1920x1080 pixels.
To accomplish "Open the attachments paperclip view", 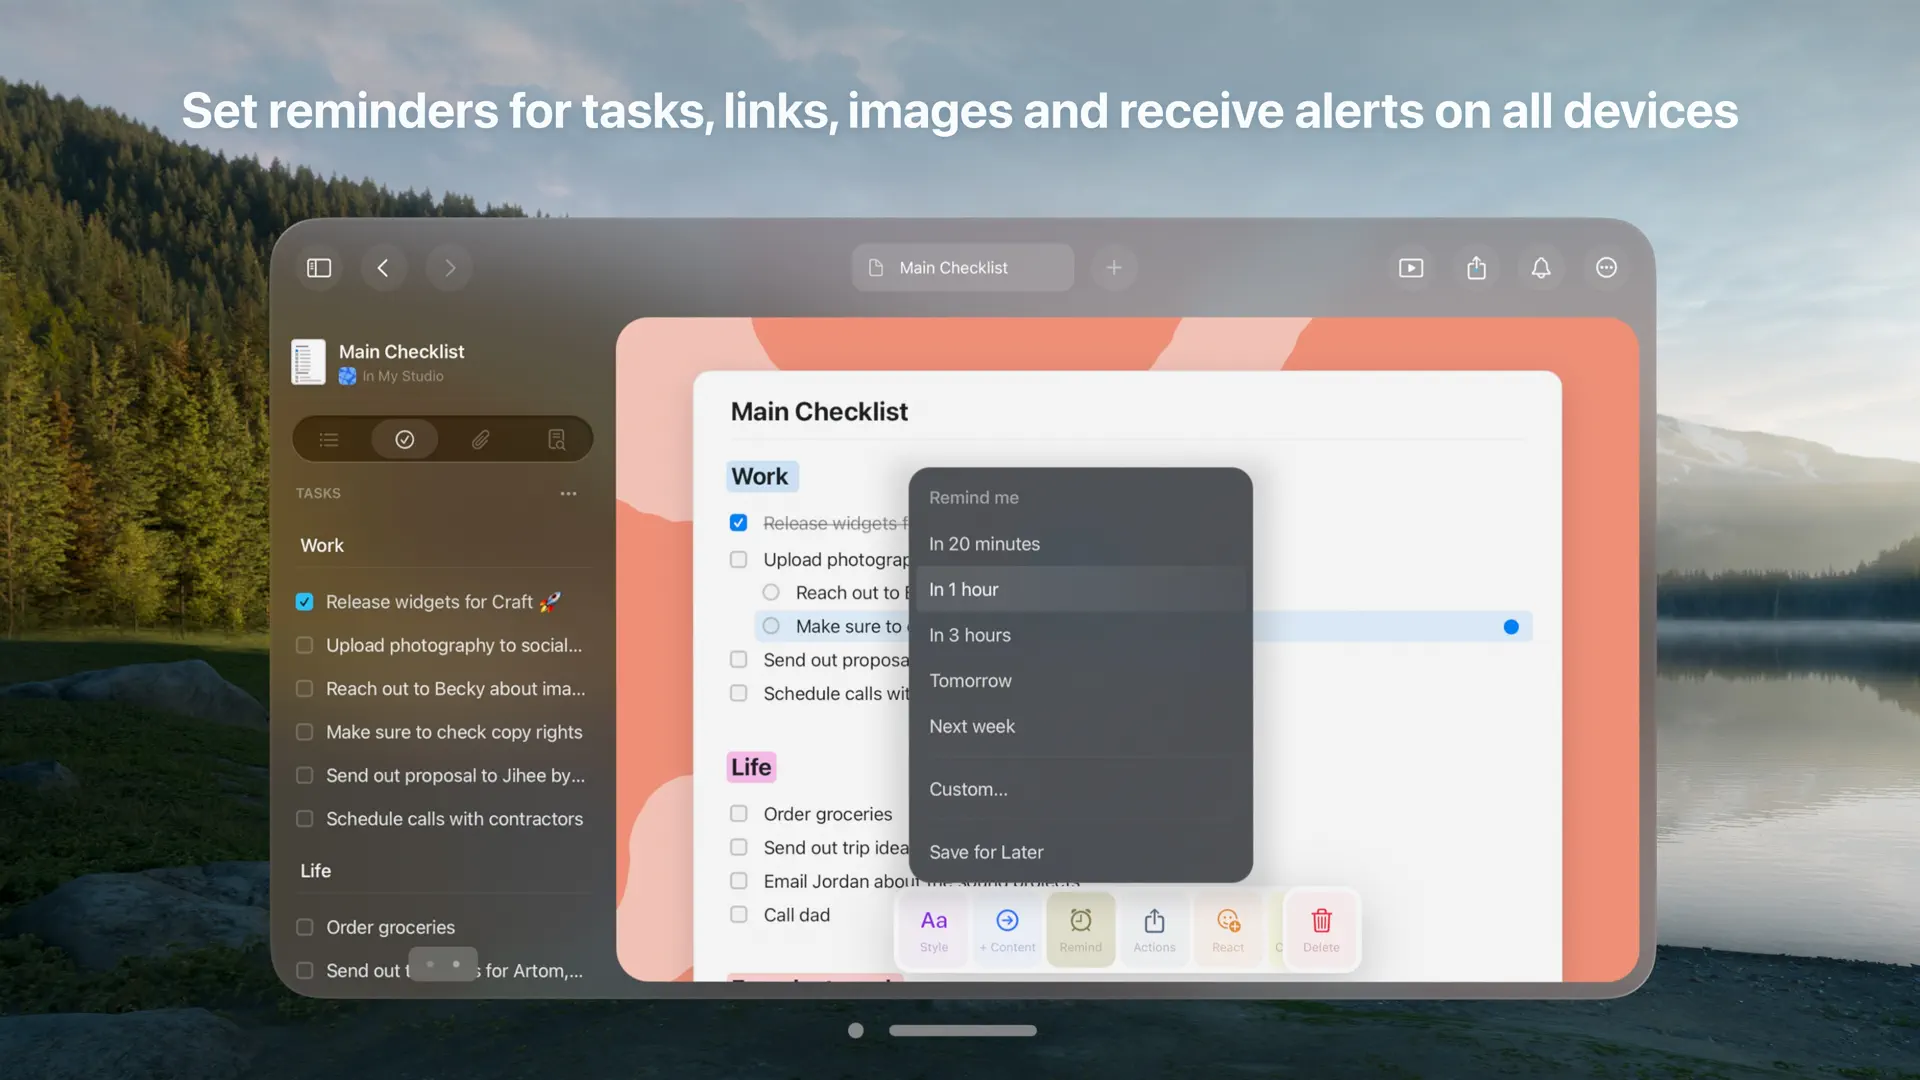I will coord(480,439).
